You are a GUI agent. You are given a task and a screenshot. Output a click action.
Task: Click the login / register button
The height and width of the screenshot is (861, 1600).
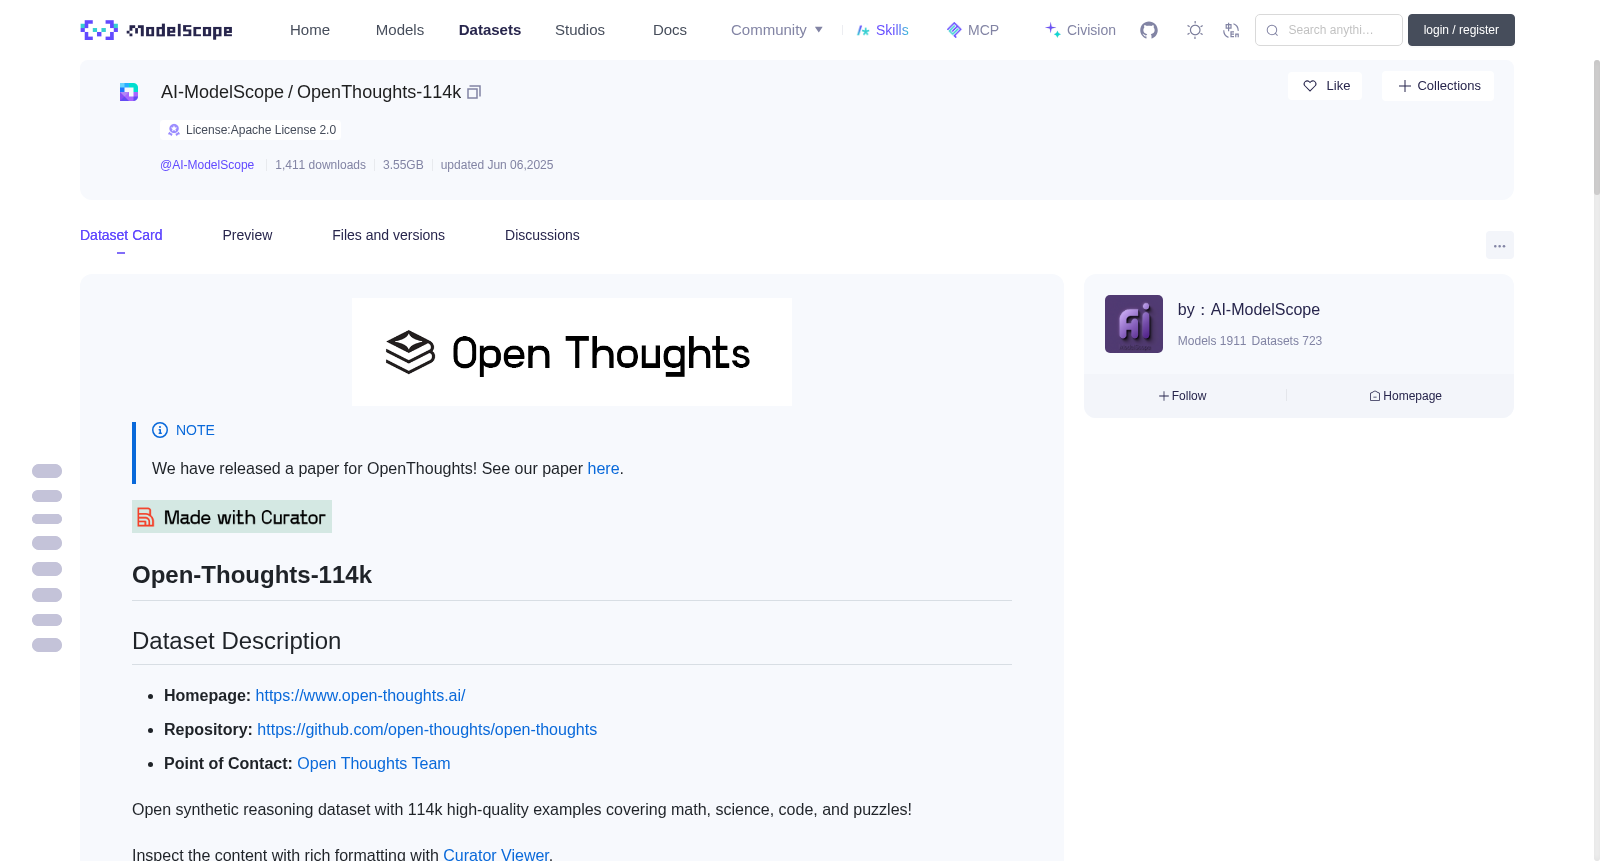pyautogui.click(x=1461, y=30)
